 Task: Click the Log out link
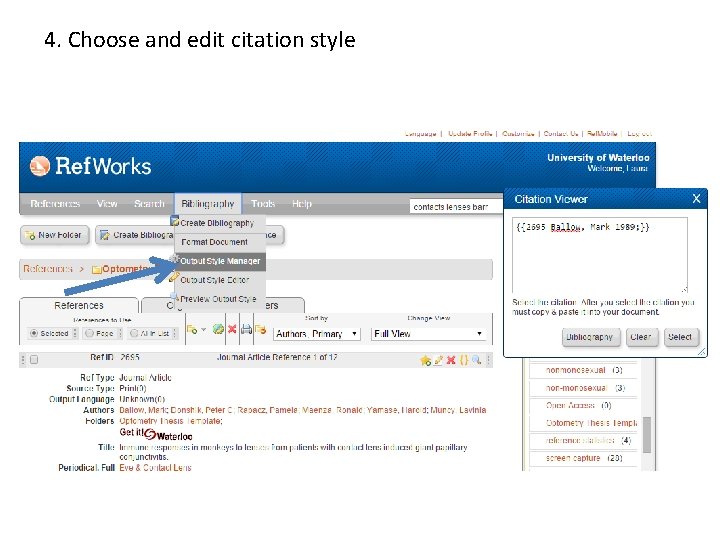[639, 134]
